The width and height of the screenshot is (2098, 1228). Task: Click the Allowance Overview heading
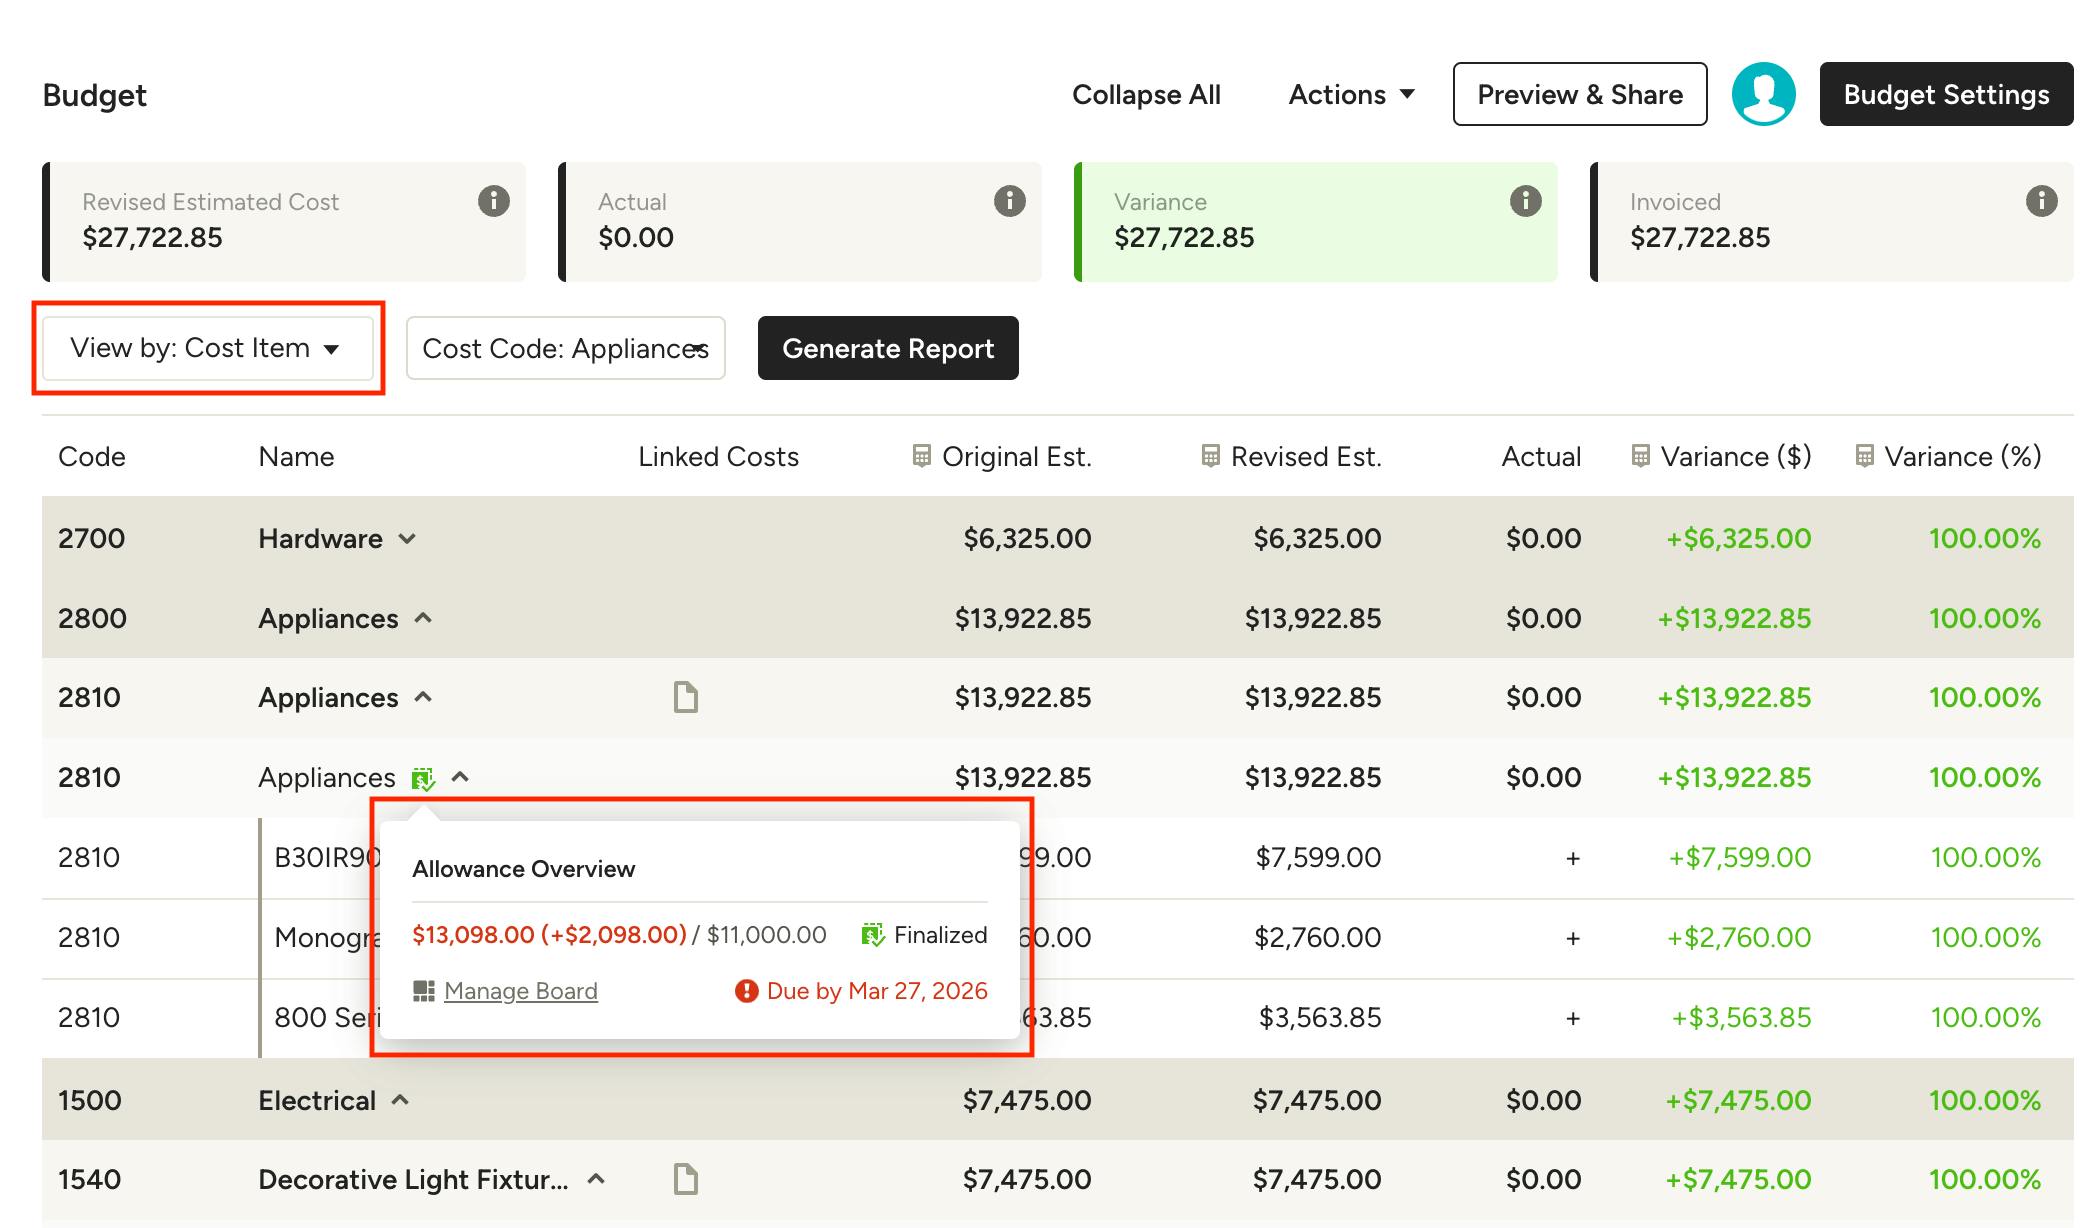click(524, 869)
